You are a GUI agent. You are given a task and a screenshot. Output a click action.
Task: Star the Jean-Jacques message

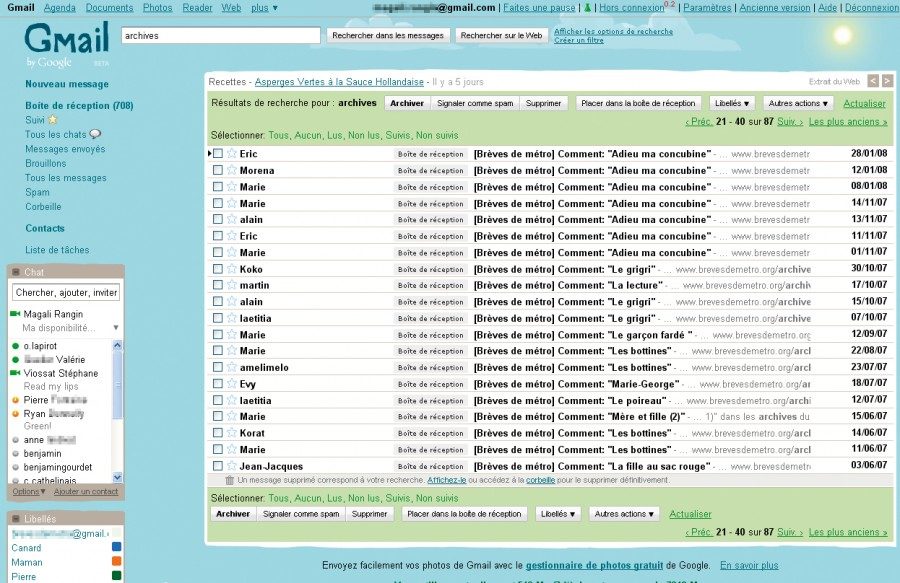(x=232, y=466)
